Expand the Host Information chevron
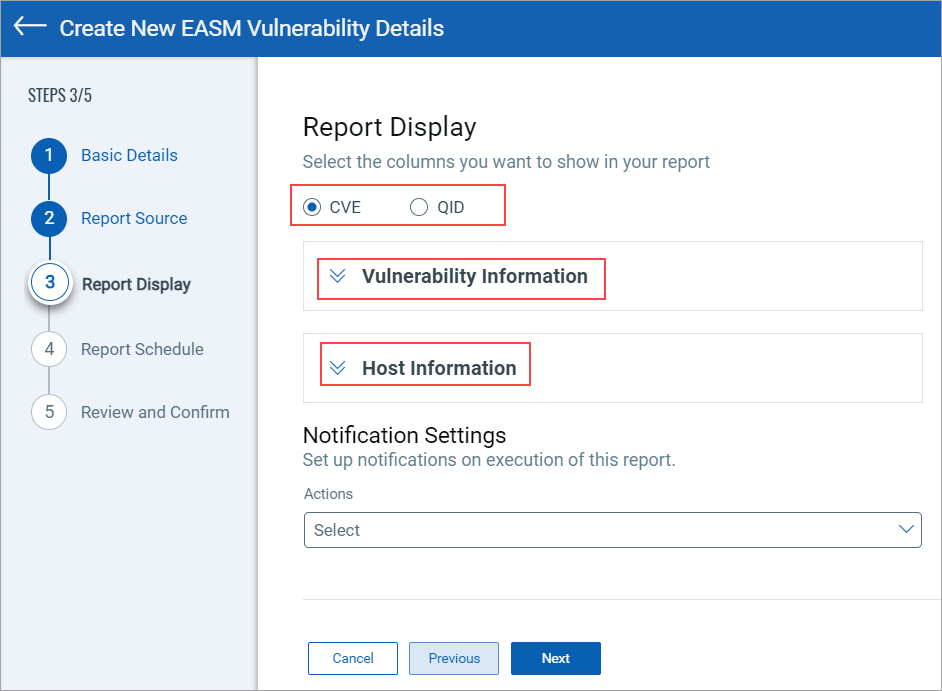Screen dimensions: 942x691 [x=338, y=368]
